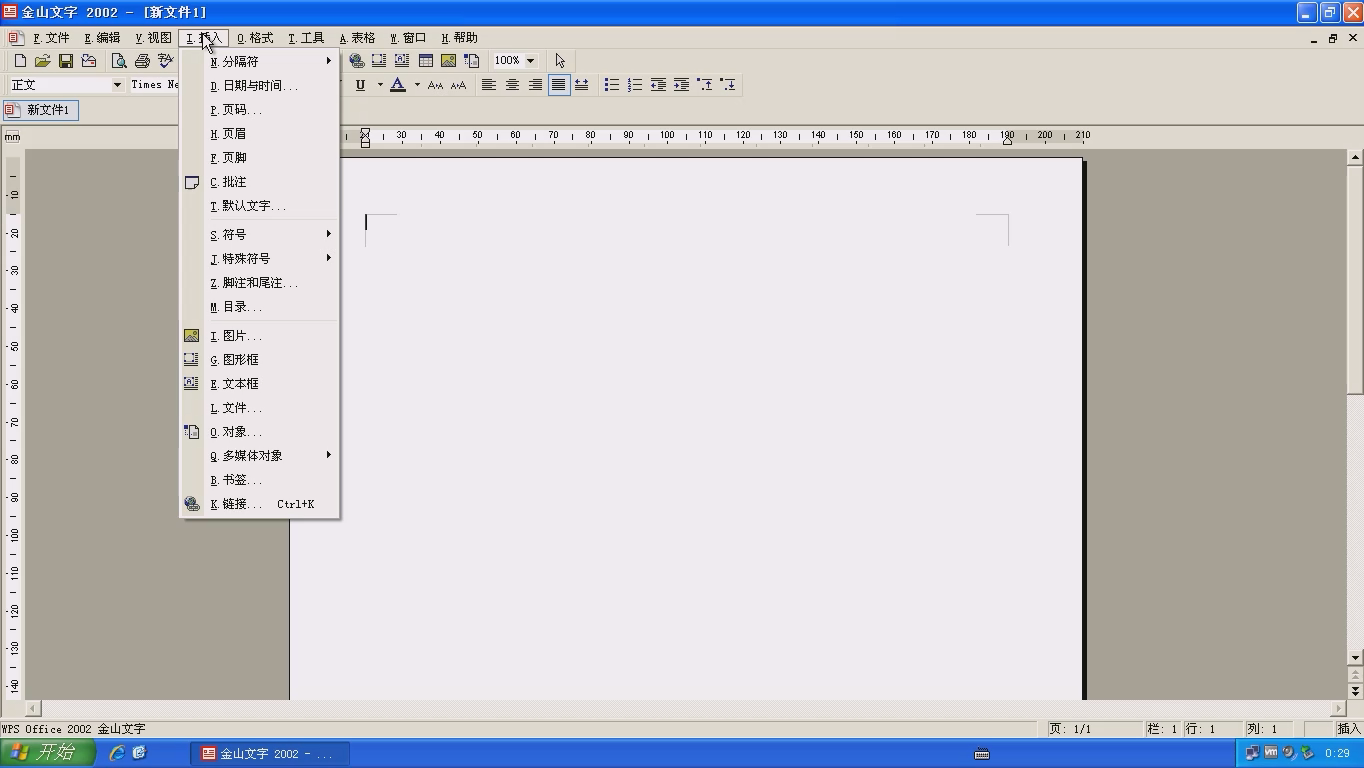
Task: Decrease the paragraph indent
Action: point(658,85)
